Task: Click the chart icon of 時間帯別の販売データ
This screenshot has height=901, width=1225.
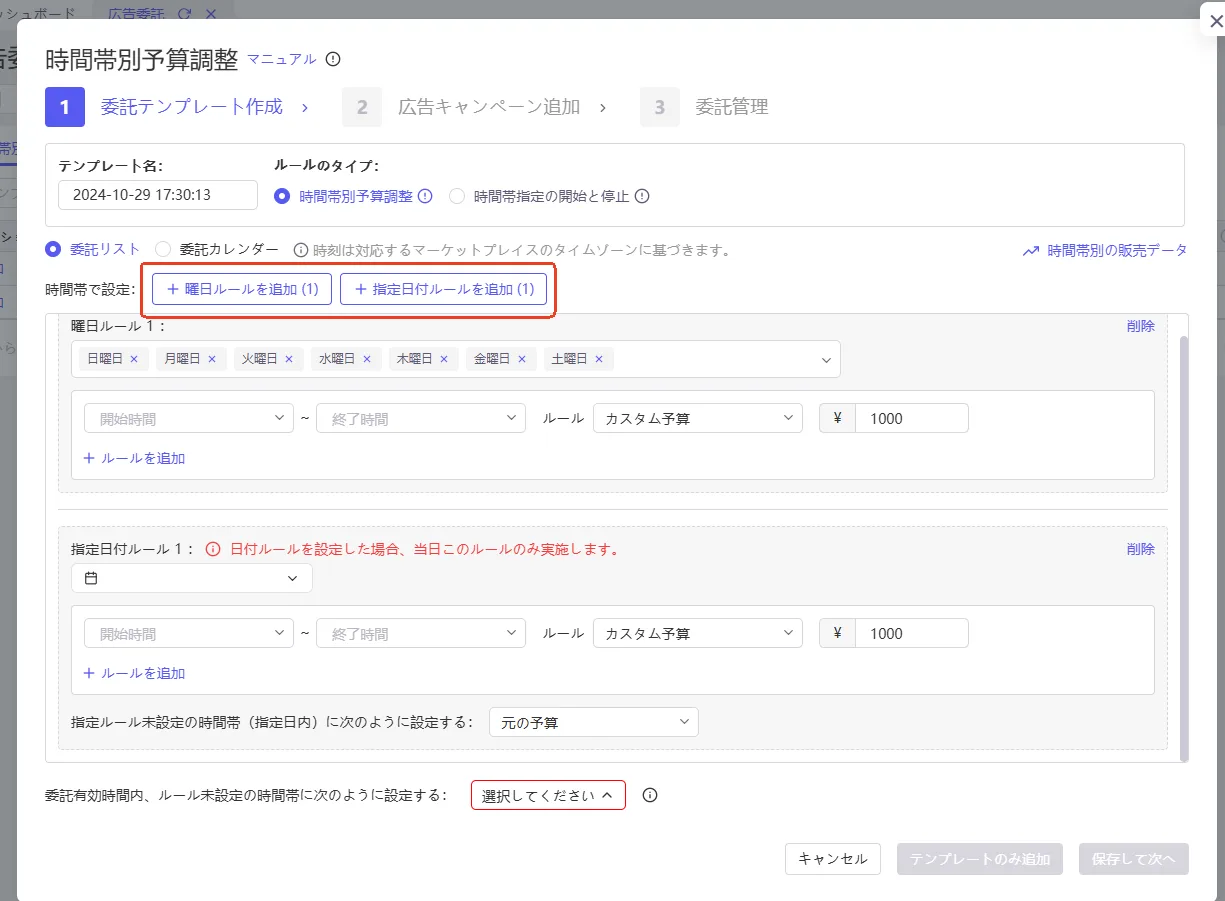Action: [1031, 251]
